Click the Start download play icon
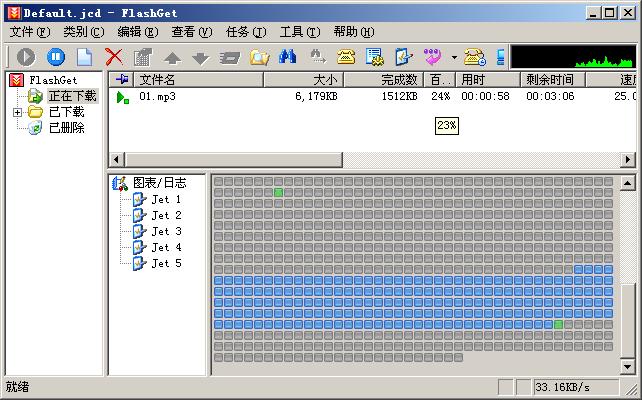The width and height of the screenshot is (642, 400). click(x=26, y=57)
